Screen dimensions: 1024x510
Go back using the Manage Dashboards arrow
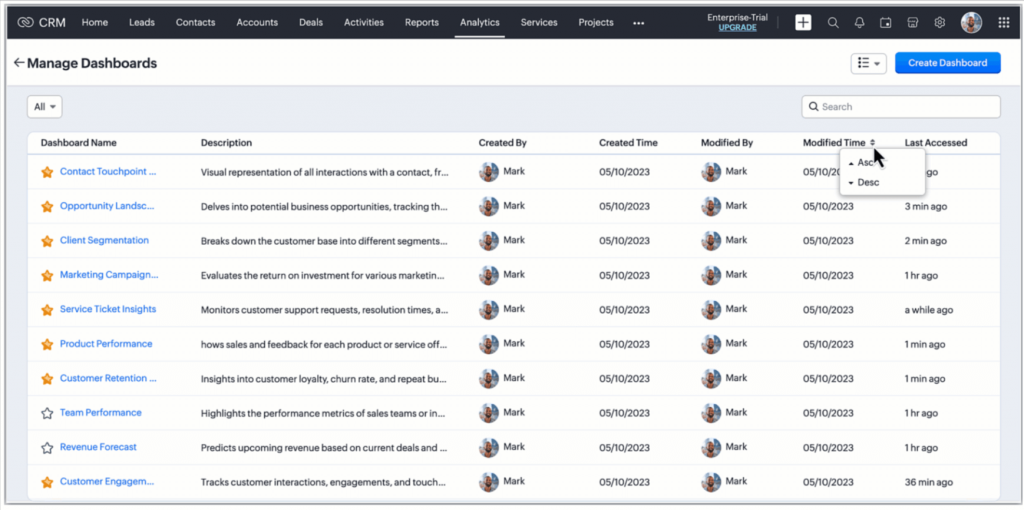[19, 63]
